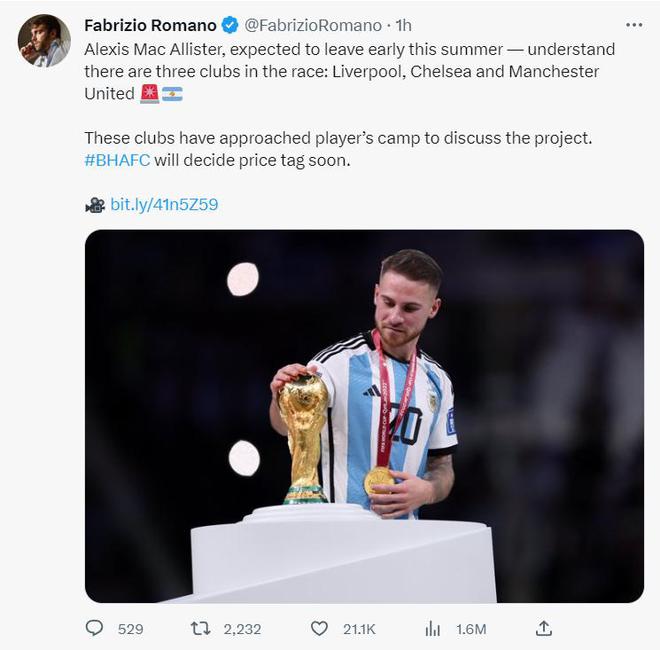Open the bit.ly/41n5Z59 link
This screenshot has height=650, width=660.
[x=164, y=205]
